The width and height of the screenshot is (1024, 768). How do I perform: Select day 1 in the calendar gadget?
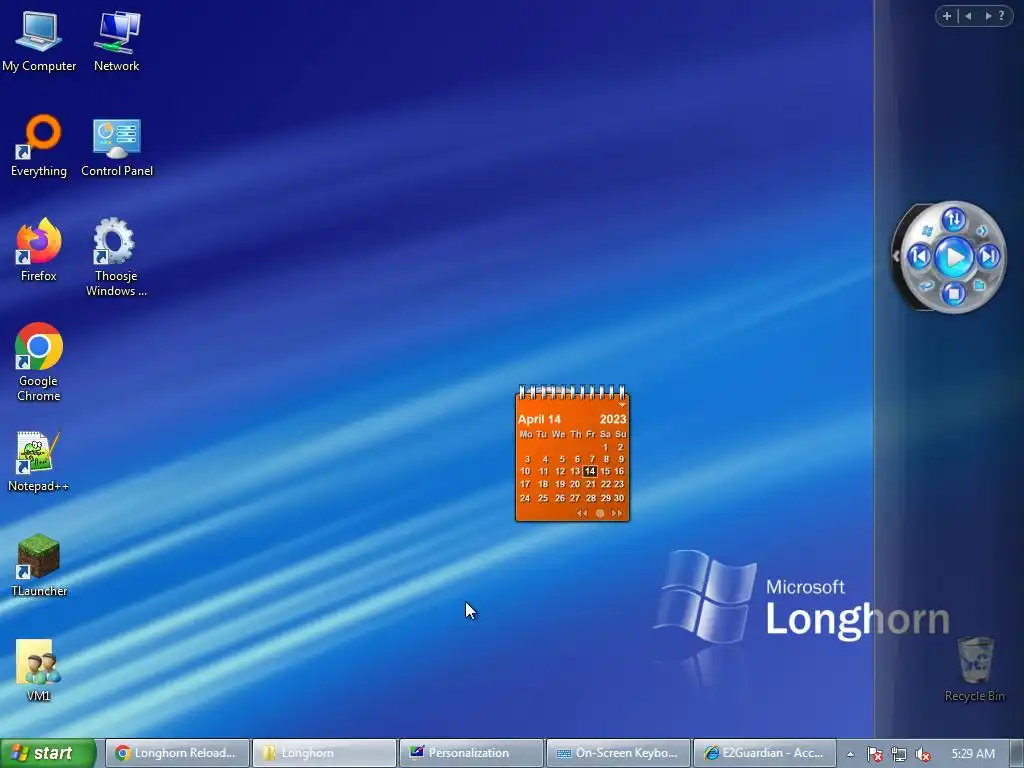605,447
